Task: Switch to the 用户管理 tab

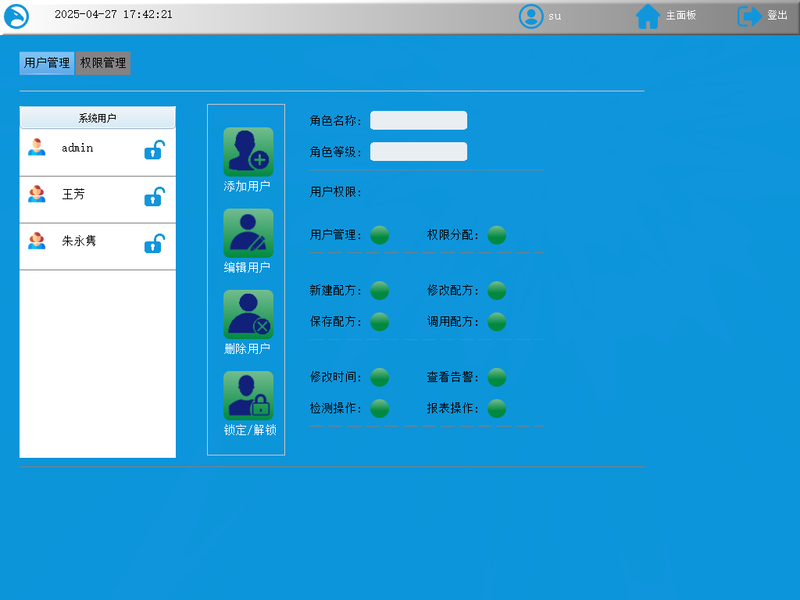Action: click(x=46, y=63)
